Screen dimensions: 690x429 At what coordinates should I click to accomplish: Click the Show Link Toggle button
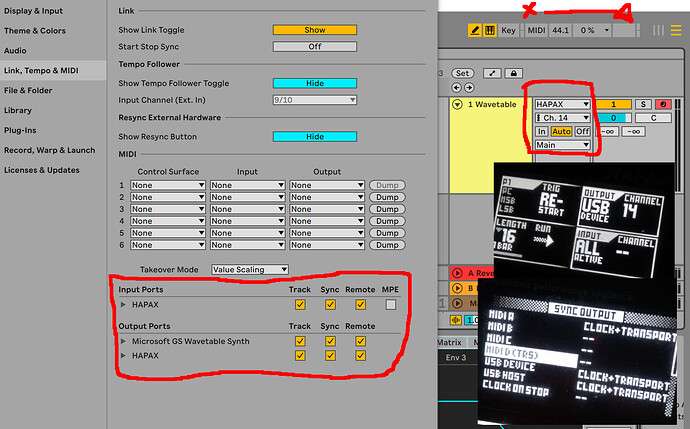(x=315, y=30)
